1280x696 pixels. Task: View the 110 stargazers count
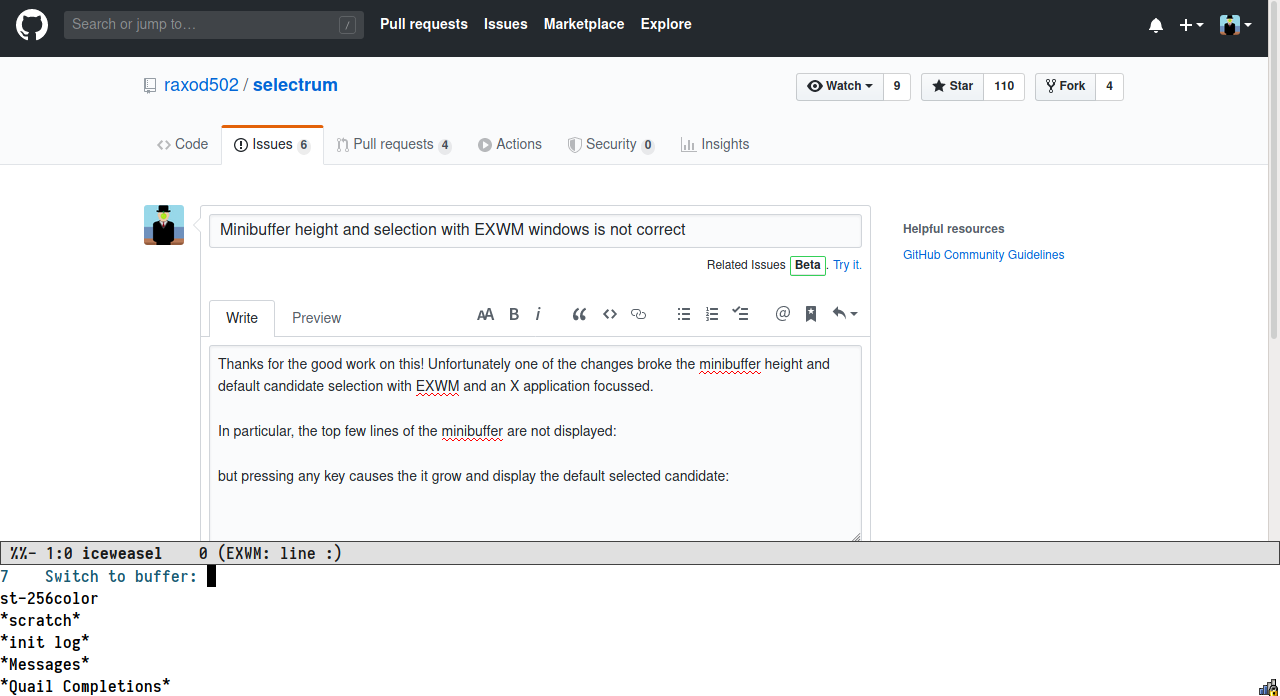pyautogui.click(x=1004, y=86)
